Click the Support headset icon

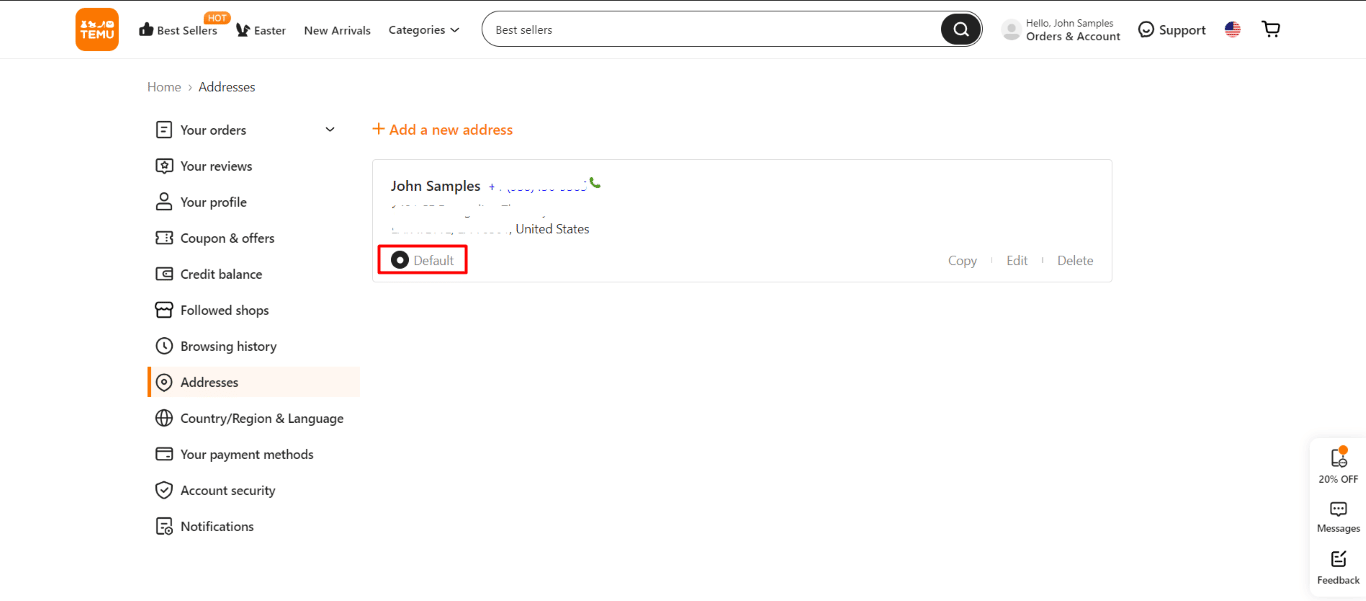(x=1146, y=30)
